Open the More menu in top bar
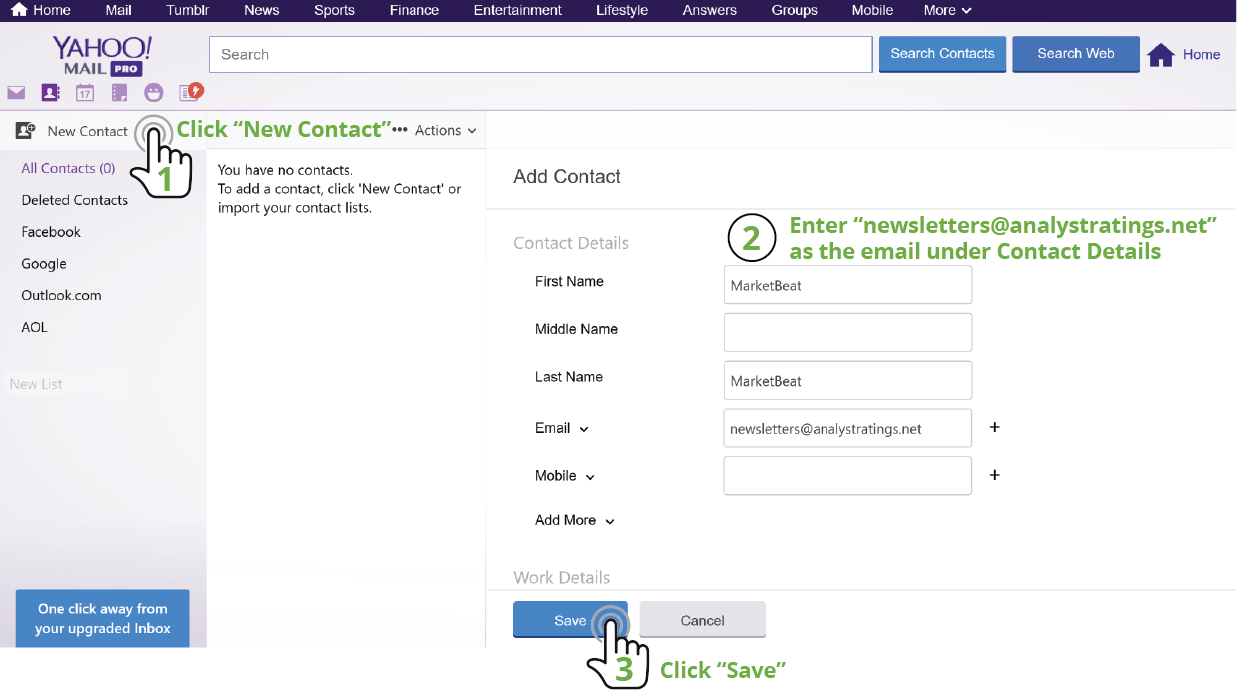The image size is (1237, 694). click(946, 10)
